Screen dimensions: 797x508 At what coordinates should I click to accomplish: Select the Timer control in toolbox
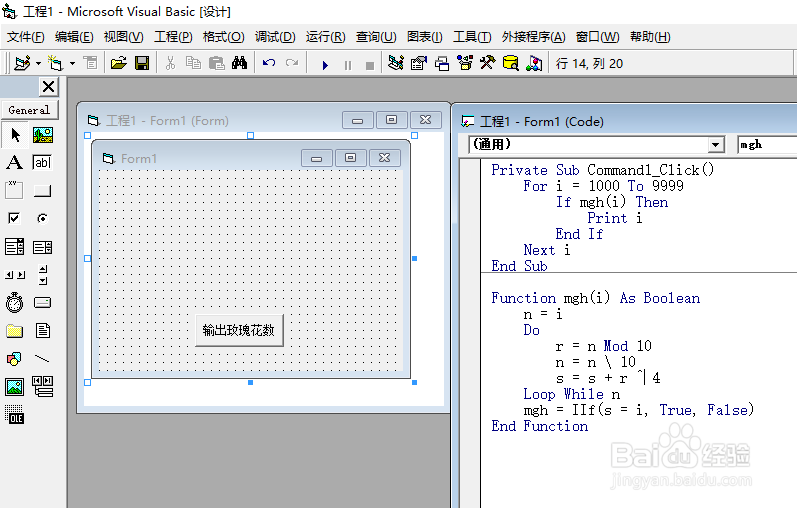[x=14, y=303]
